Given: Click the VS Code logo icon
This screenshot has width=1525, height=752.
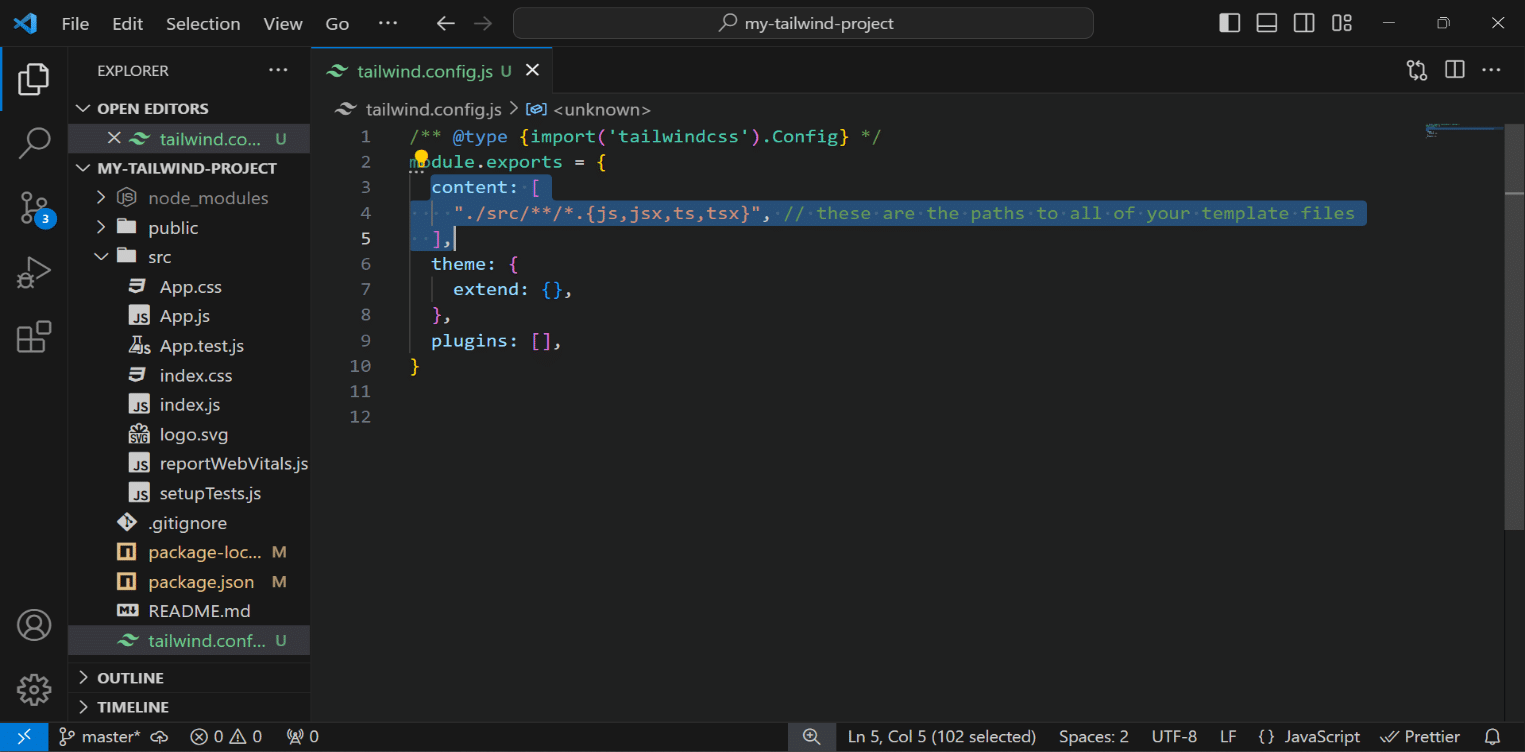Looking at the screenshot, I should click(x=25, y=23).
